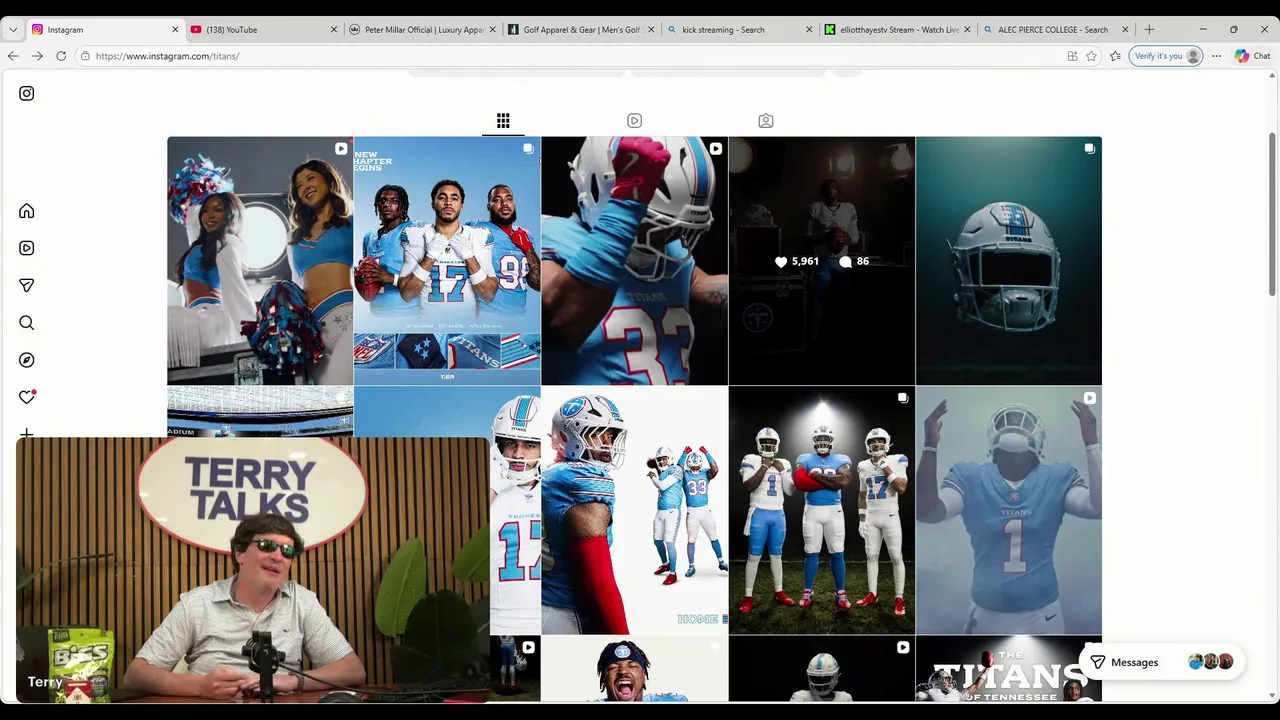This screenshot has width=1280, height=720.
Task: Click the address bar with instagram.com/titans
Action: tap(565, 56)
